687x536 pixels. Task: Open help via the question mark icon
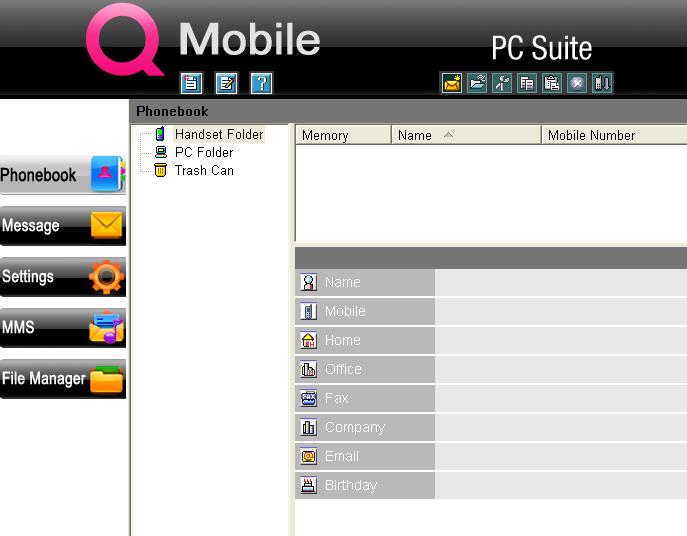pyautogui.click(x=261, y=83)
